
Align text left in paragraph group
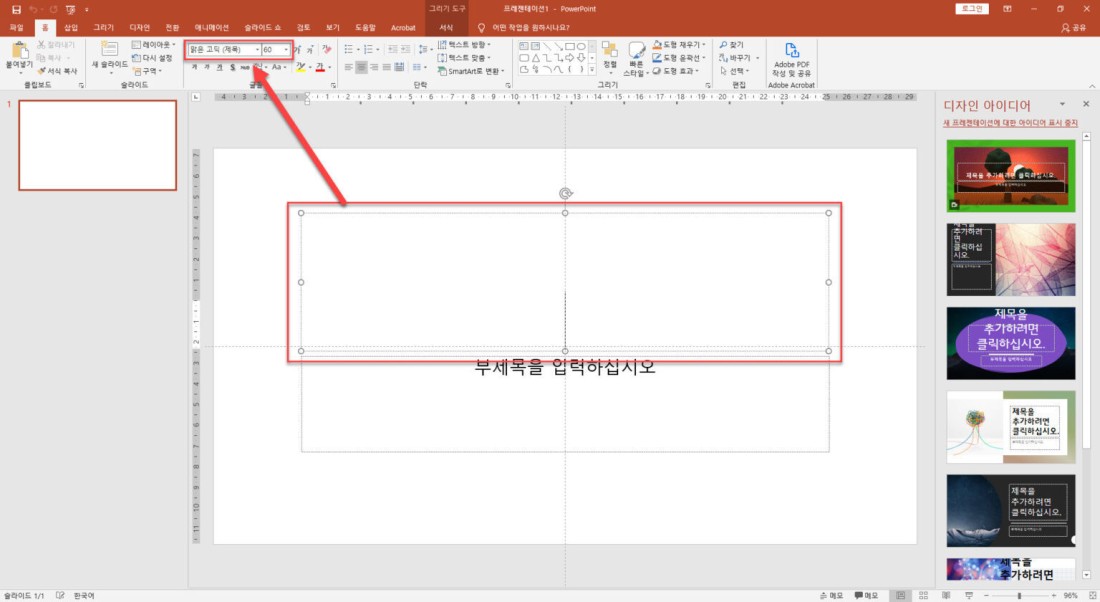click(x=349, y=67)
